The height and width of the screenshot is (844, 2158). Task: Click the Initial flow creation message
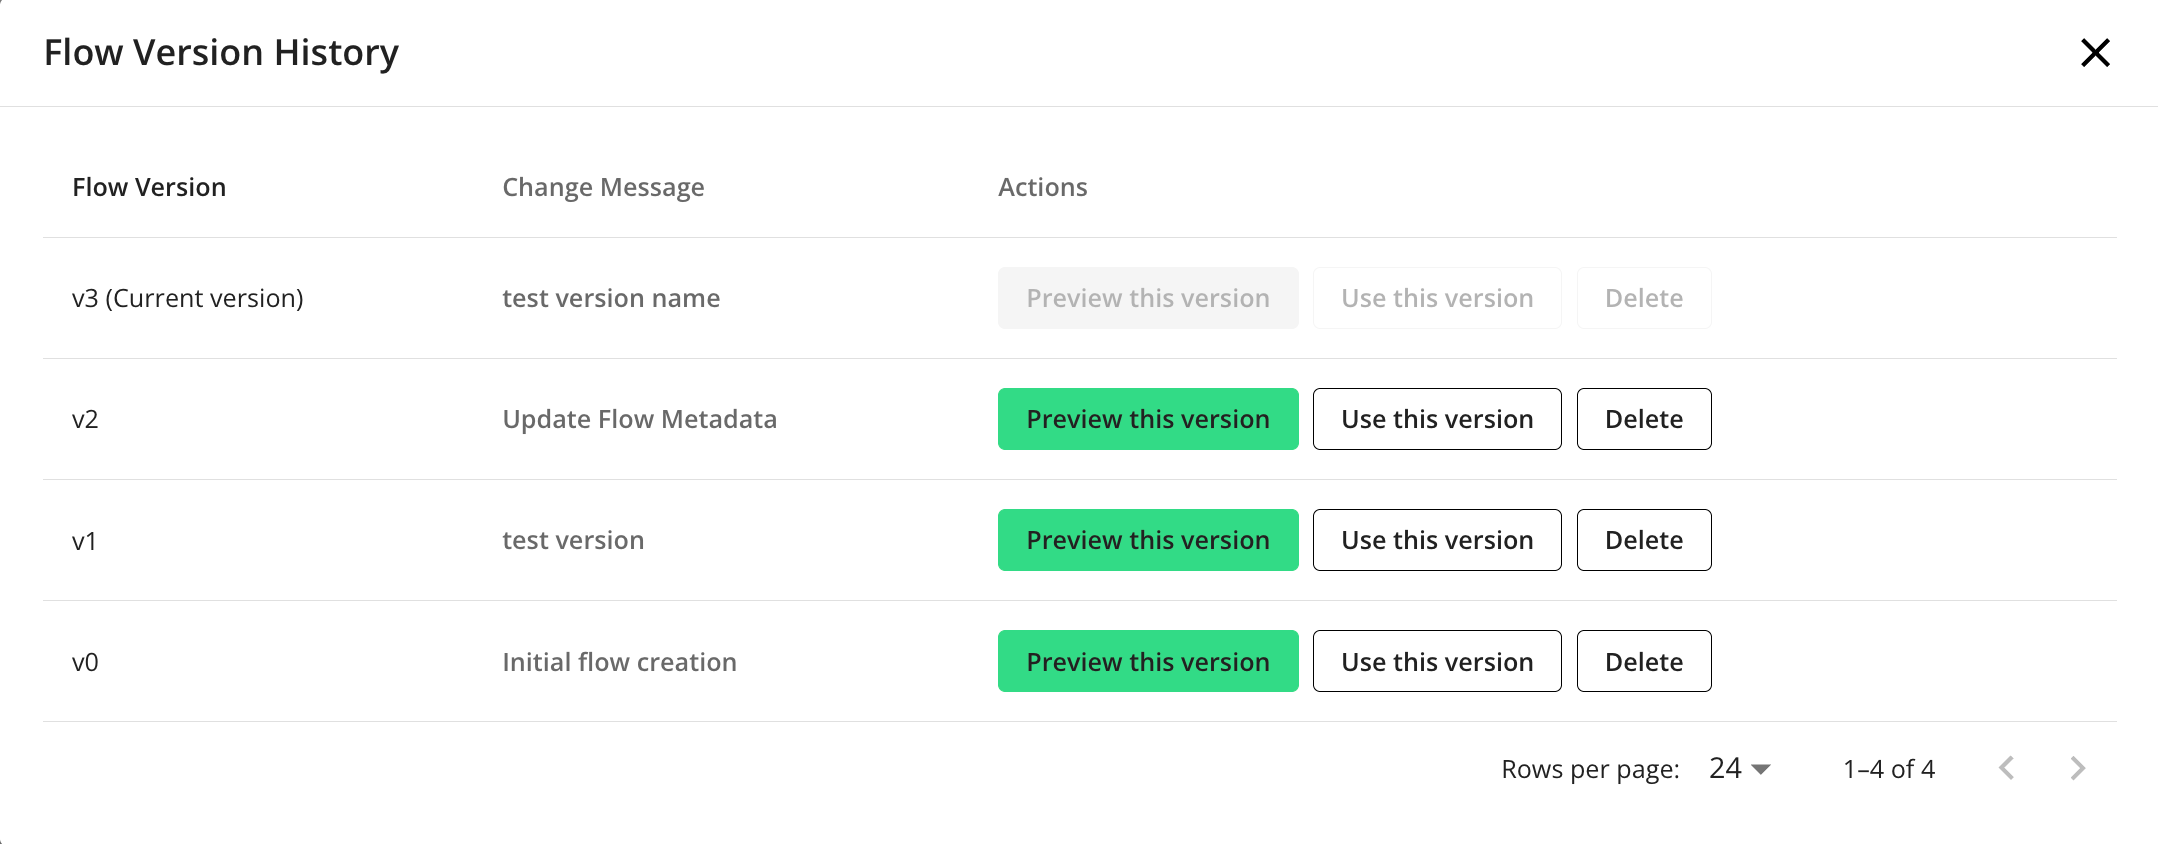619,662
